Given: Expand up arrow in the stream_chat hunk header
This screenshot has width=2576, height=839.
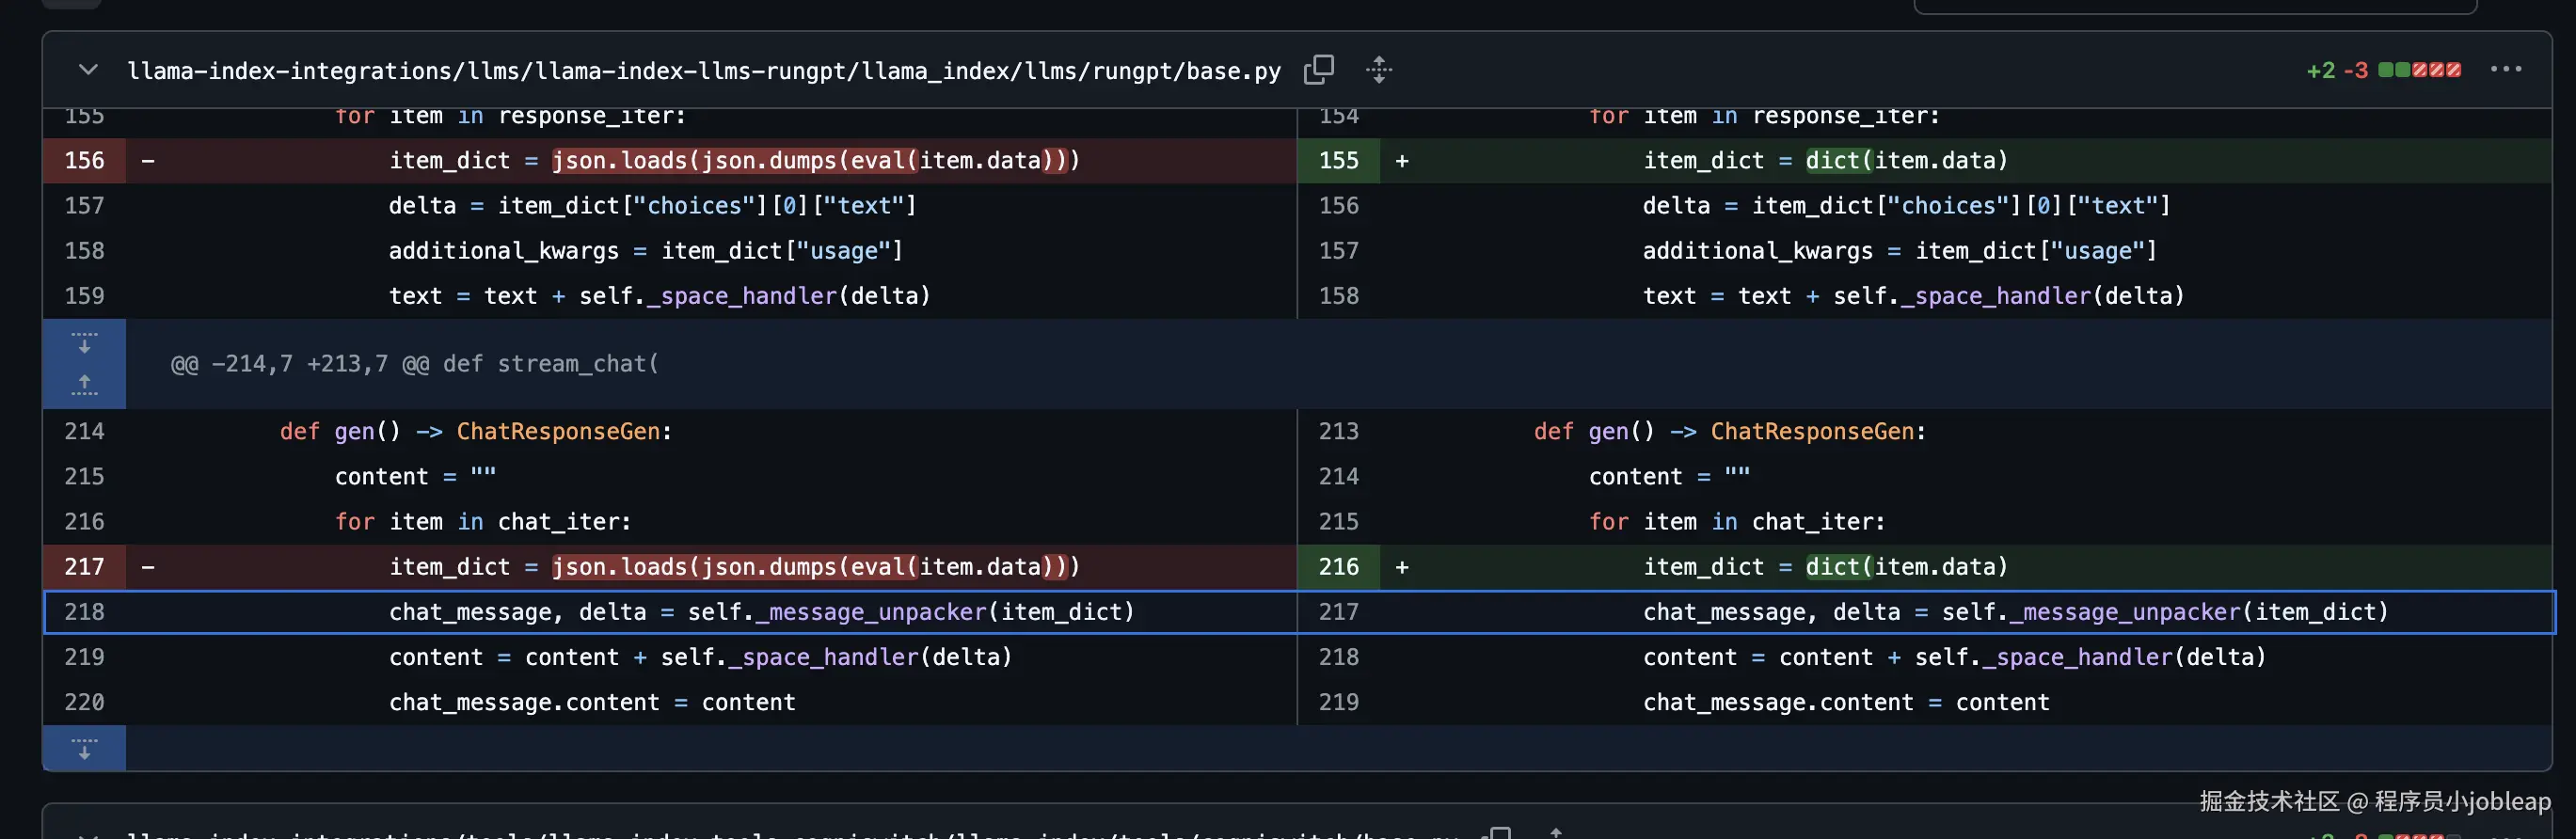Looking at the screenshot, I should [x=85, y=385].
